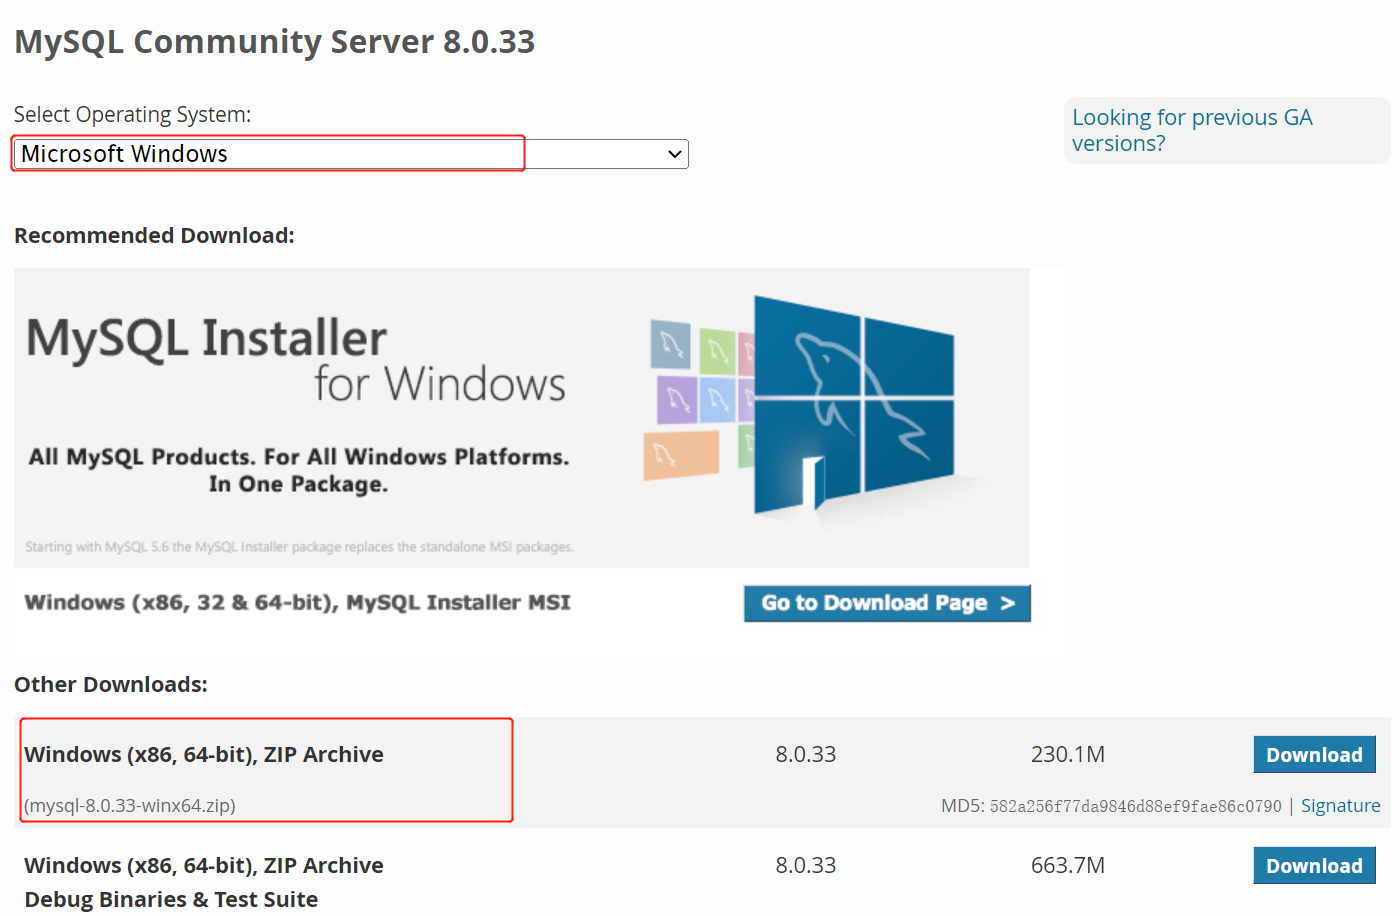Click the 'Select Operating System:' label
The width and height of the screenshot is (1400, 916).
(x=132, y=115)
